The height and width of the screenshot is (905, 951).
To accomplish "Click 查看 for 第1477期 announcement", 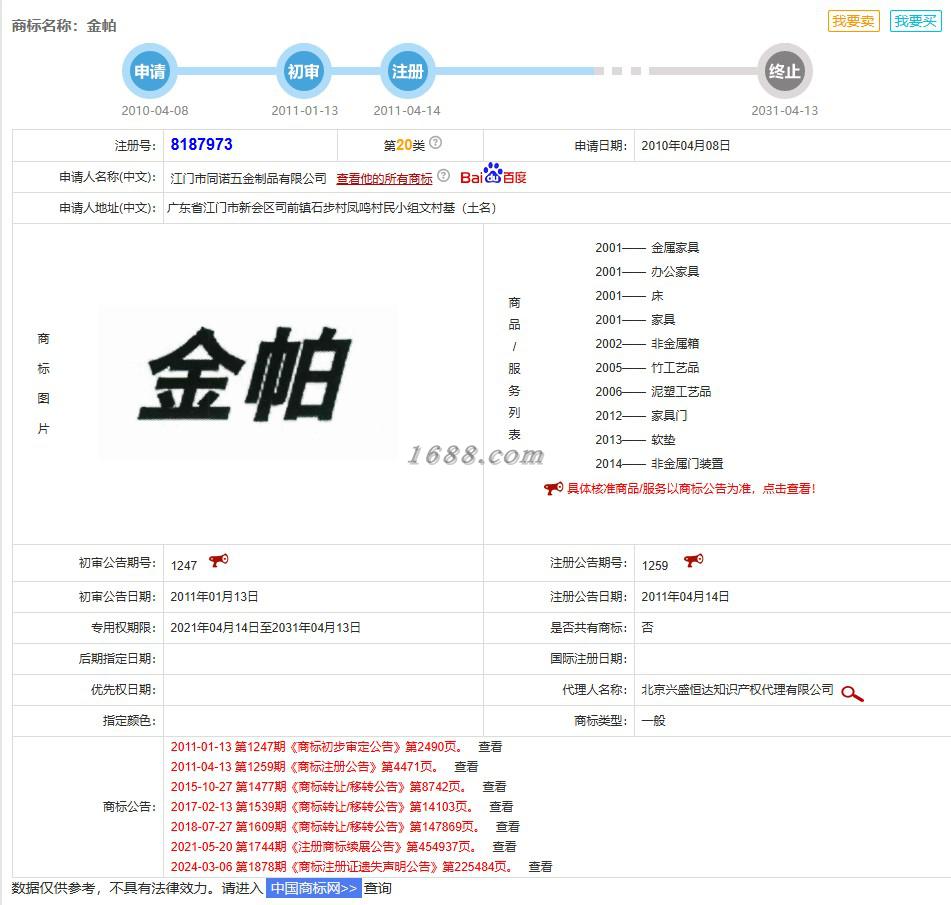I will pyautogui.click(x=494, y=787).
